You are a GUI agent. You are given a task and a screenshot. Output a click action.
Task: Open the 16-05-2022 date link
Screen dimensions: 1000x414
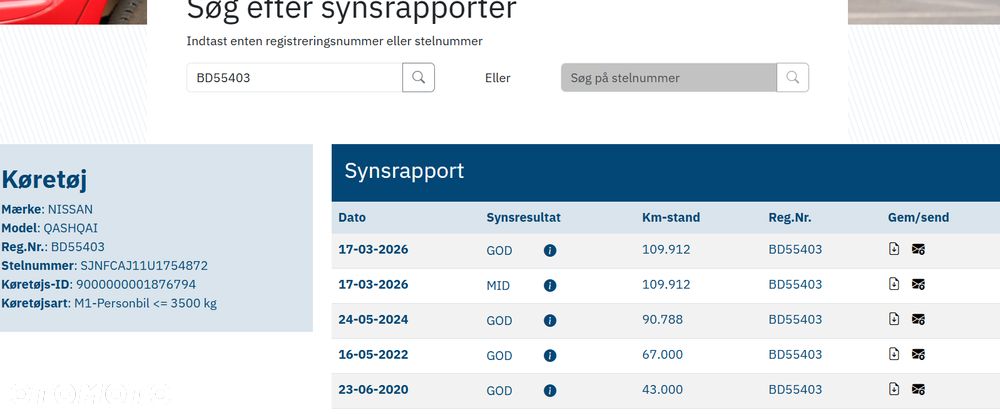pos(373,355)
